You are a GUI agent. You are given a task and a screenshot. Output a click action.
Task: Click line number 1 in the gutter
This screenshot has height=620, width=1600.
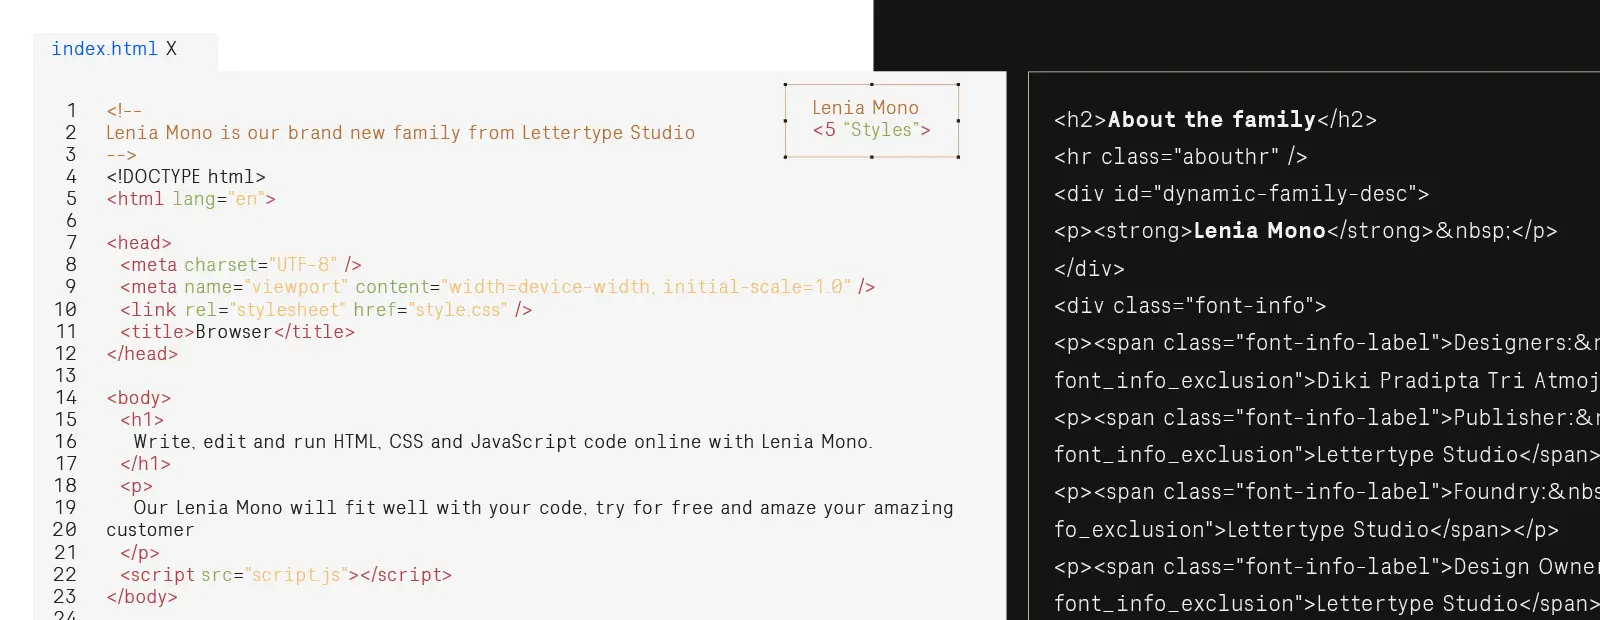[x=71, y=110]
